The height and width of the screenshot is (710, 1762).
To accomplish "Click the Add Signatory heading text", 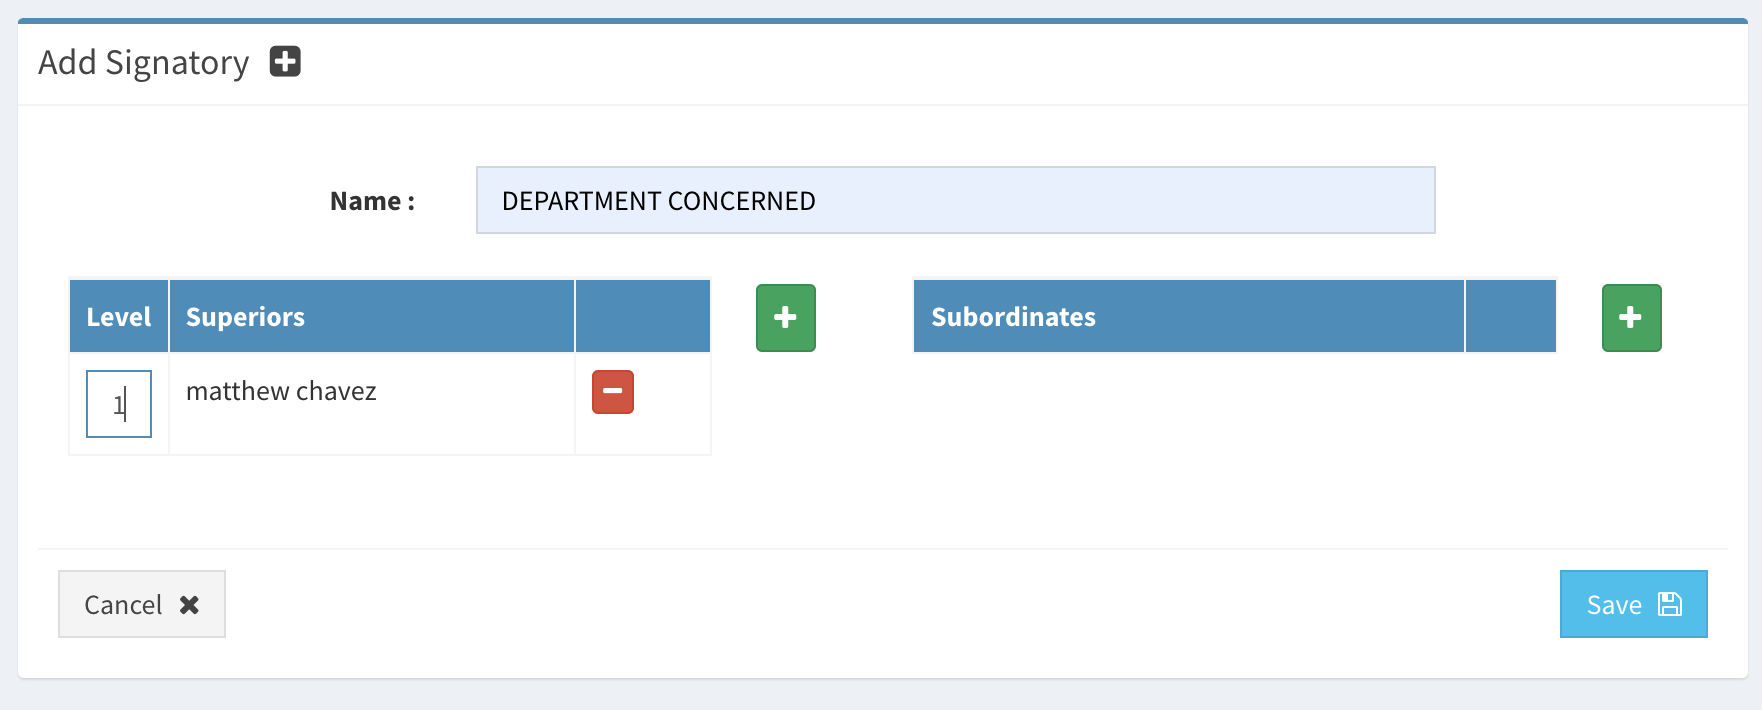I will 144,62.
